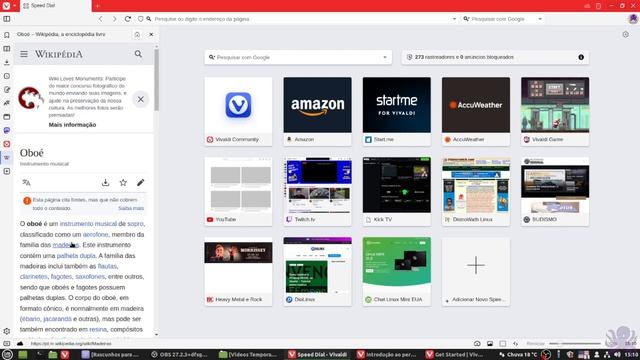Go back with the back arrow
The image size is (640, 360).
[100, 19]
